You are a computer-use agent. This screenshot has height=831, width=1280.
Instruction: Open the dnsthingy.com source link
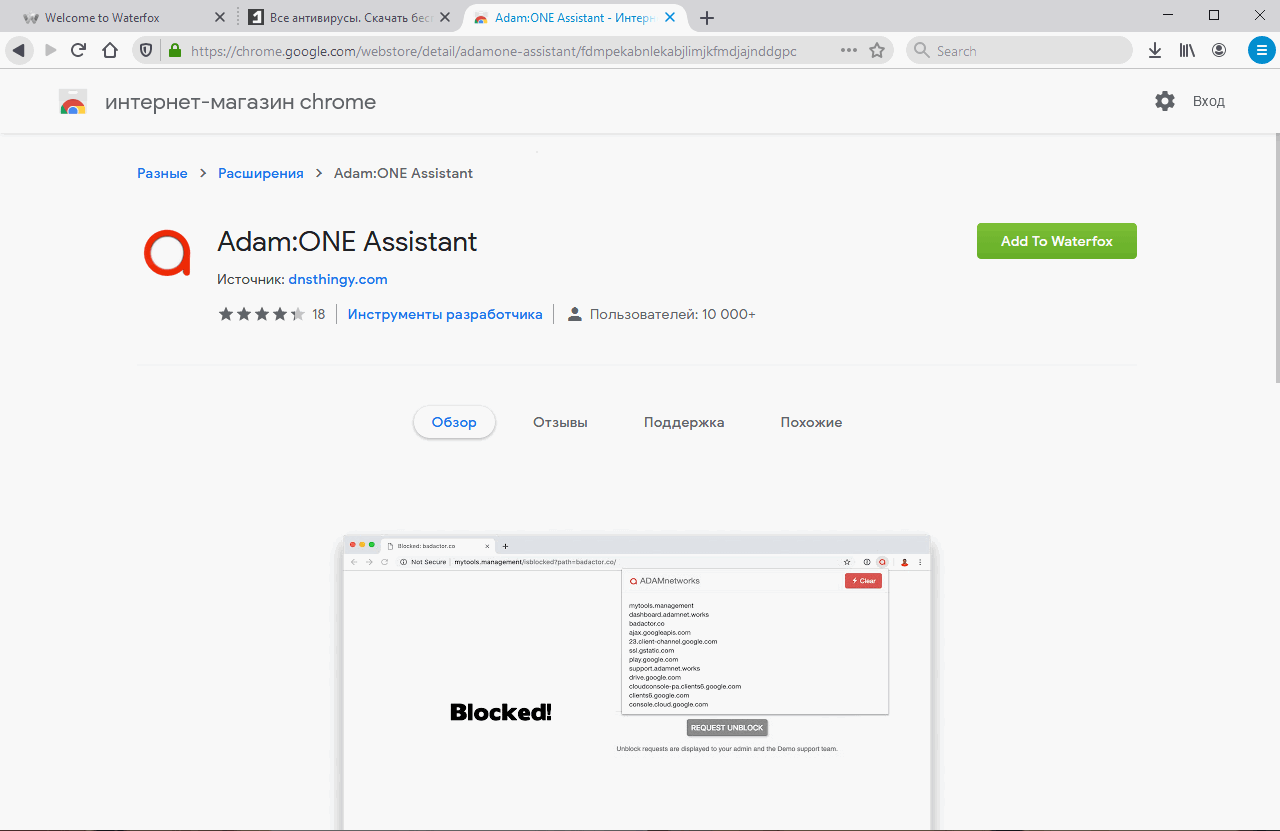pos(338,279)
